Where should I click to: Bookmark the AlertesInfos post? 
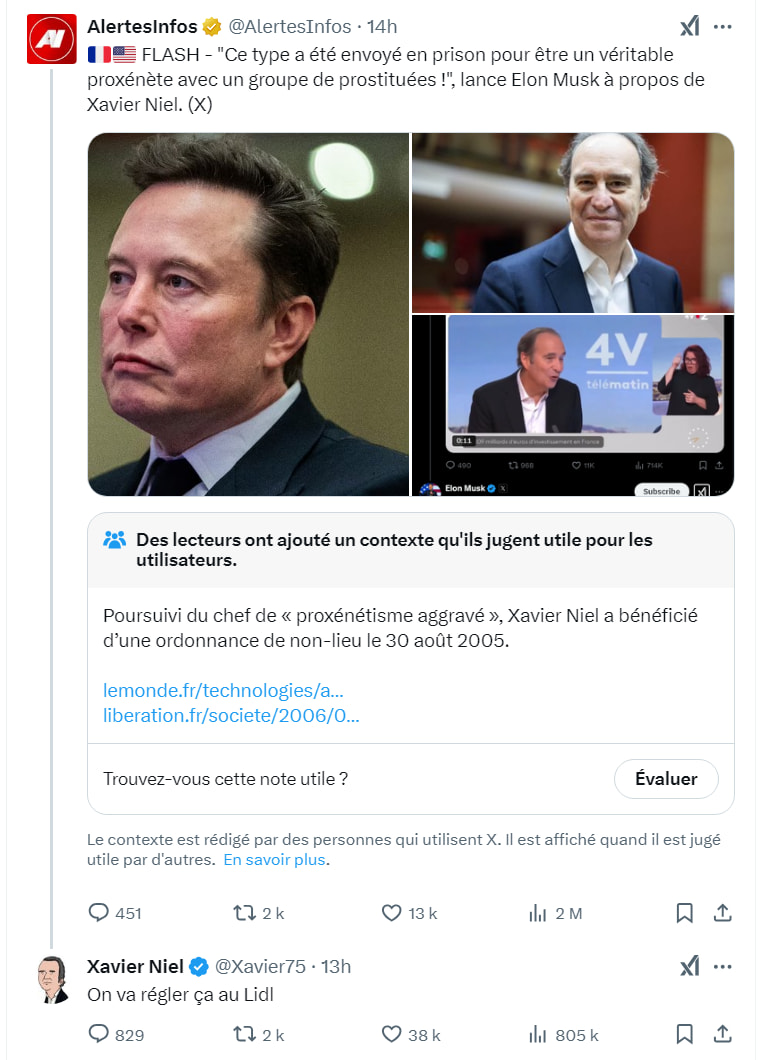click(685, 913)
